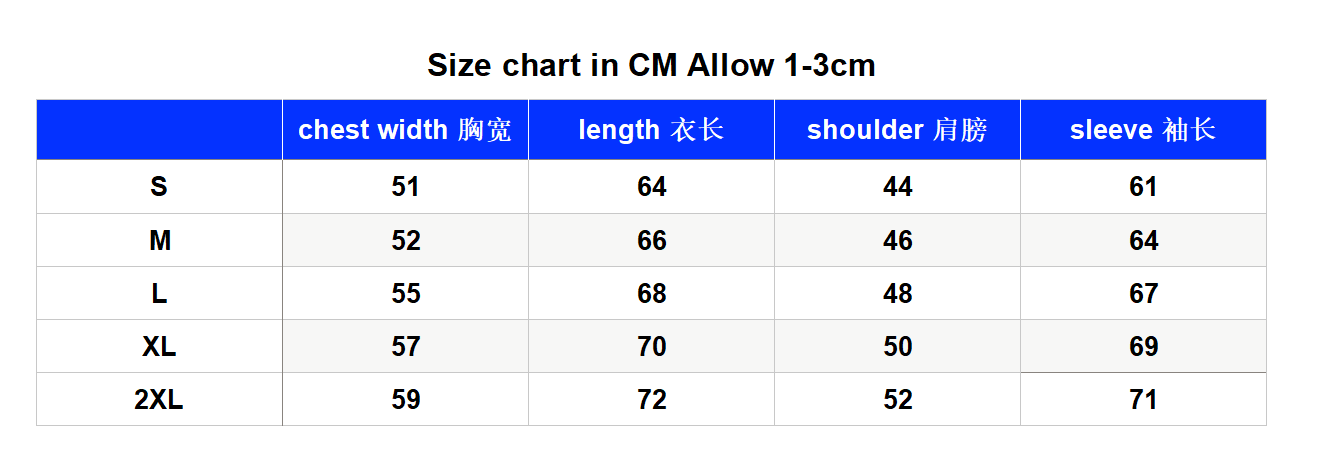Screen dimensions: 1319x455
Task: Click the chest width column header
Action: [405, 130]
